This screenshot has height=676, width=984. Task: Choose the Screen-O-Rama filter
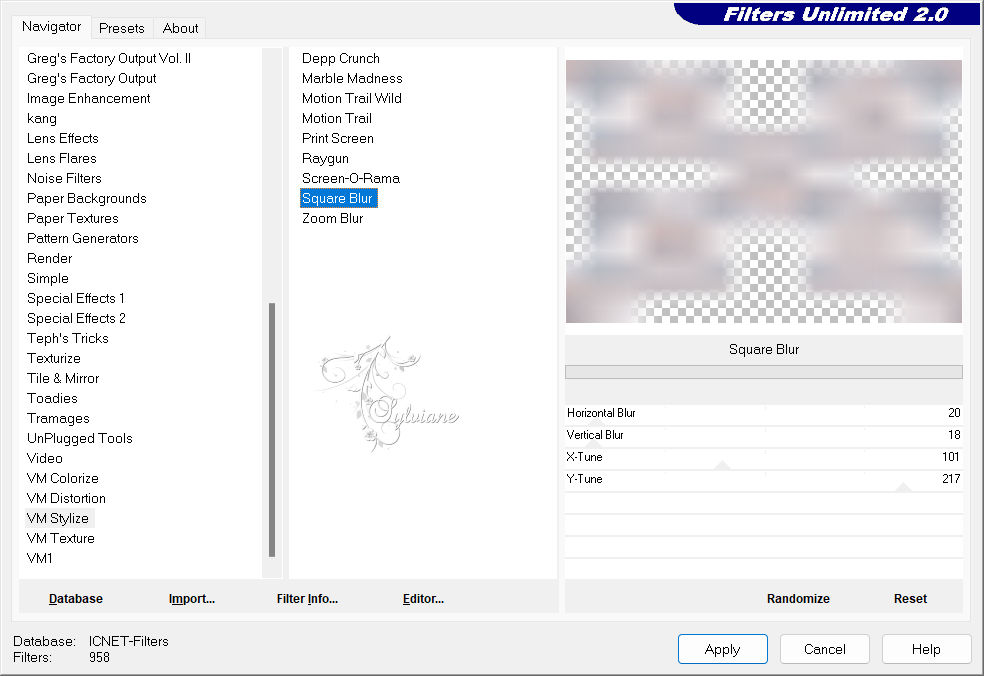351,178
